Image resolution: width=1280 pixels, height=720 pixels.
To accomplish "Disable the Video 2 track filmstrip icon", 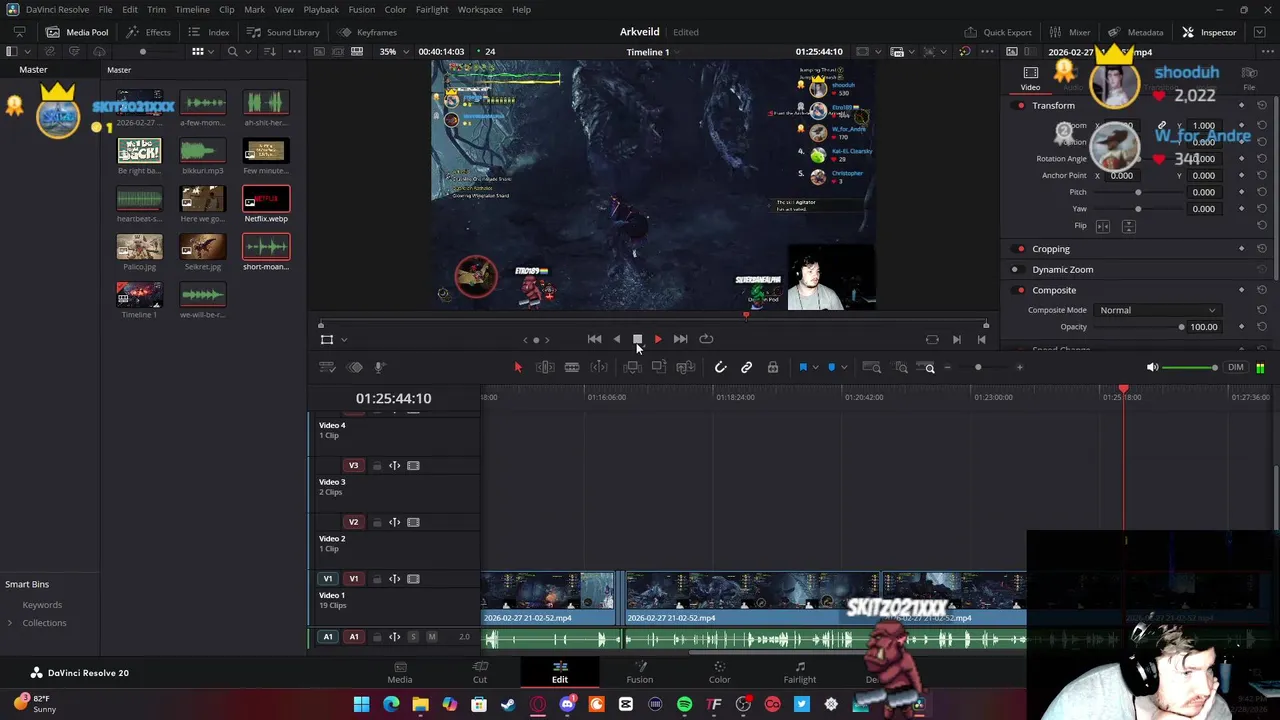I will pos(413,522).
